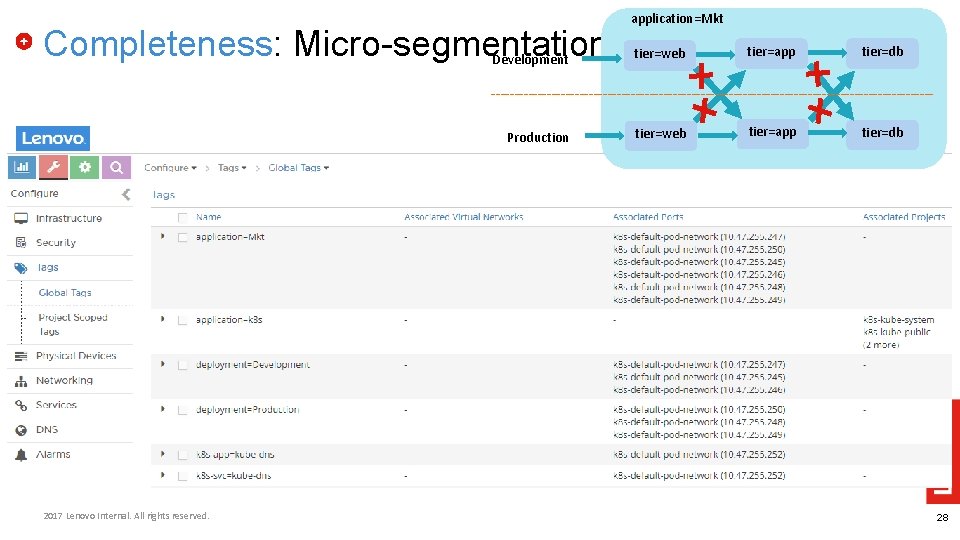Click port 10.47.255.250 in application=Mkt row
This screenshot has width=960, height=540.
point(699,249)
